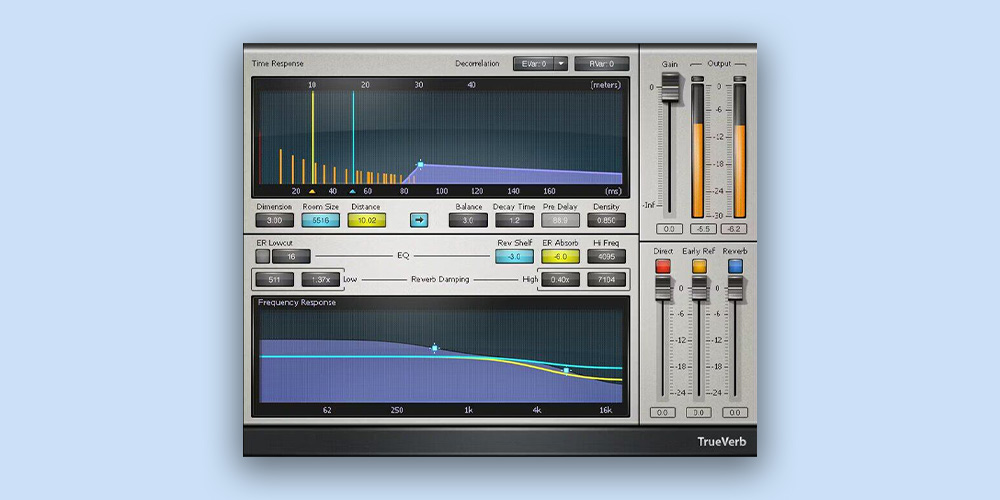Select the yellow room size marker triangle
Screen dimensions: 1000x500
point(312,190)
